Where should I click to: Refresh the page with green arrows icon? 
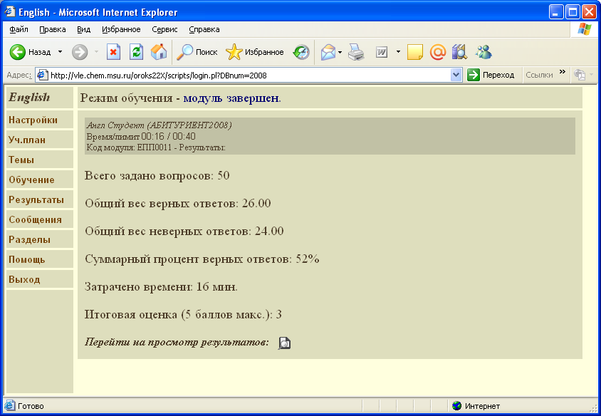136,52
